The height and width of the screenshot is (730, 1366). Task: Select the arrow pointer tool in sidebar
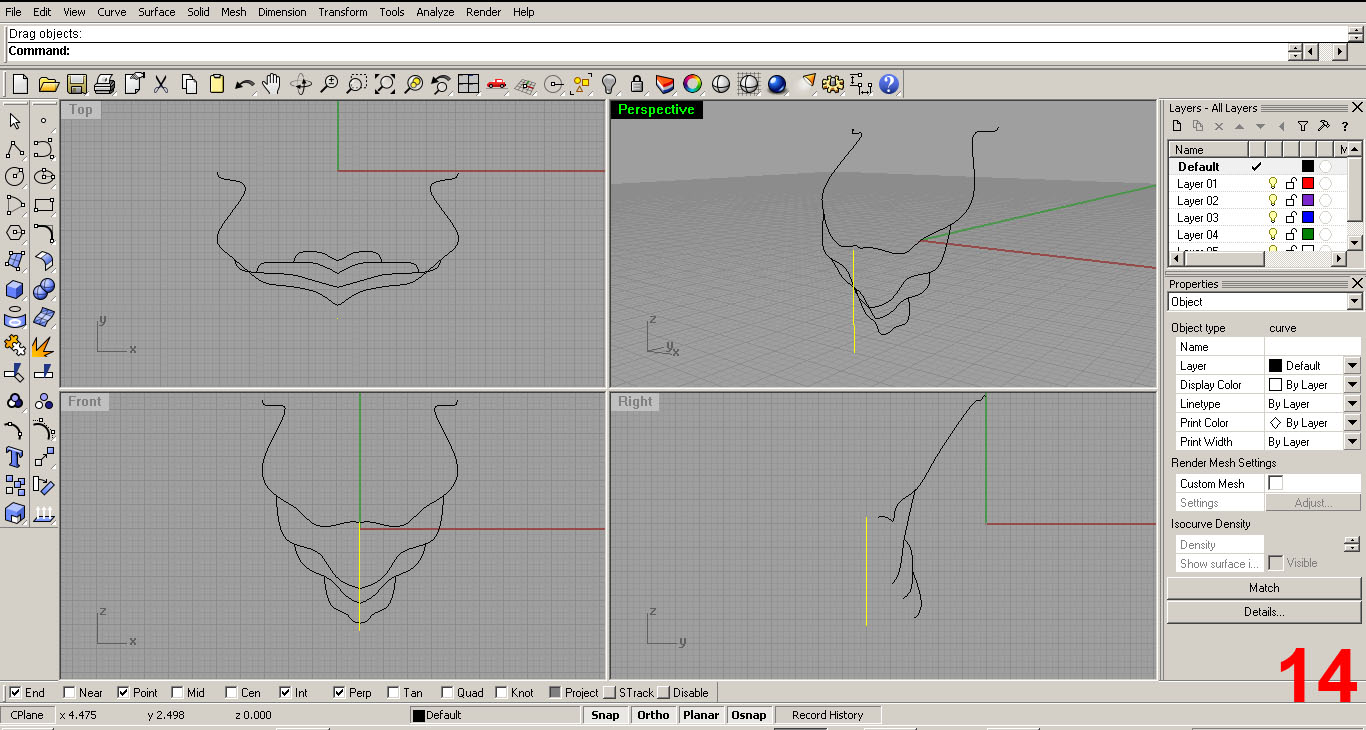click(15, 121)
